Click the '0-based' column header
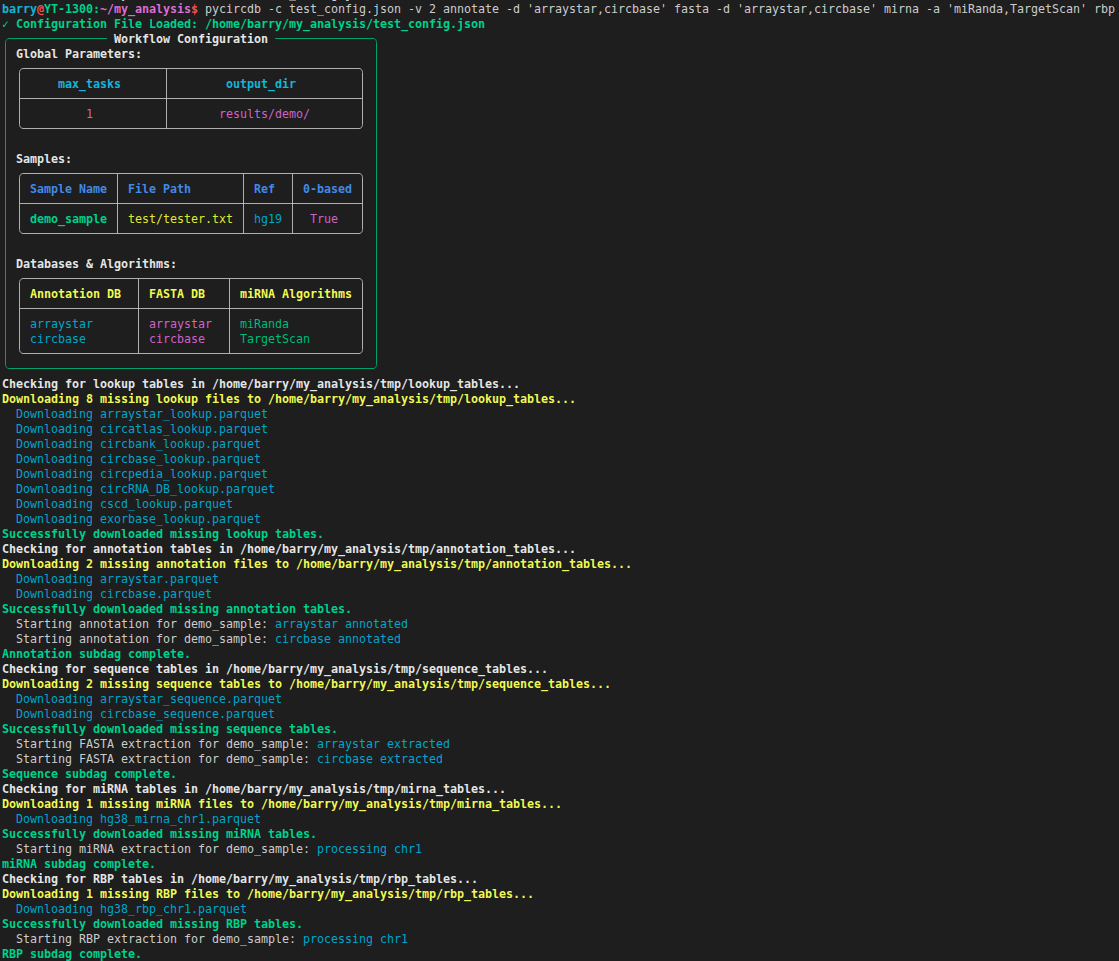This screenshot has height=961, width=1119. tap(327, 189)
